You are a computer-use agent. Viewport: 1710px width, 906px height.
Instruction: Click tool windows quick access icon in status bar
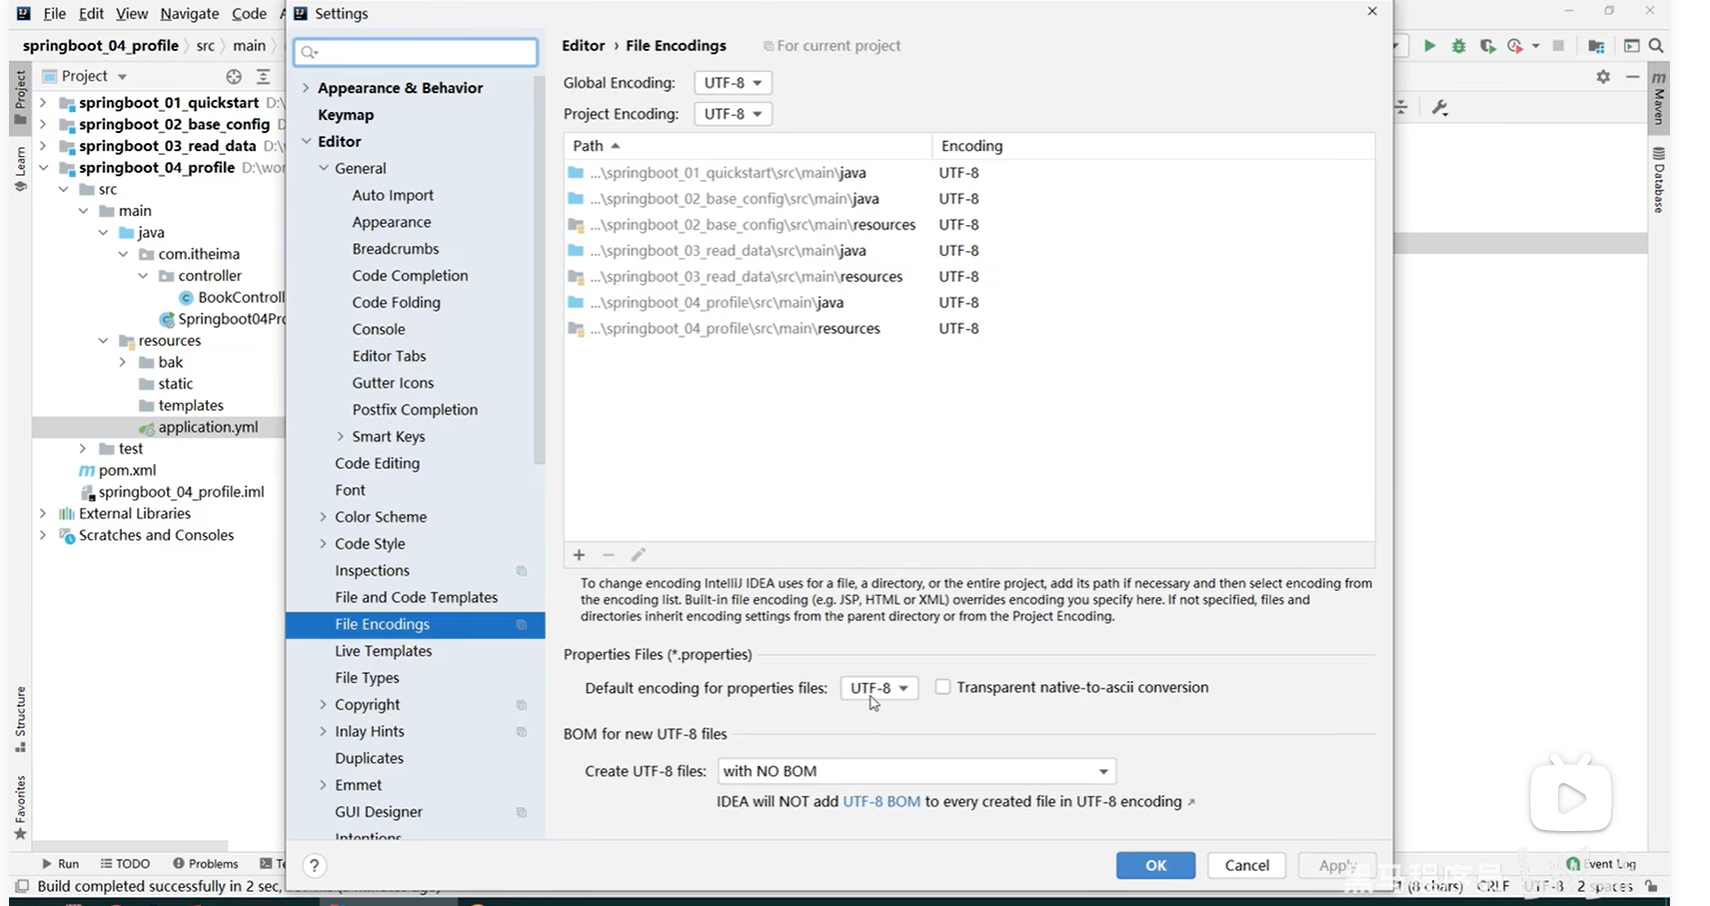22,886
